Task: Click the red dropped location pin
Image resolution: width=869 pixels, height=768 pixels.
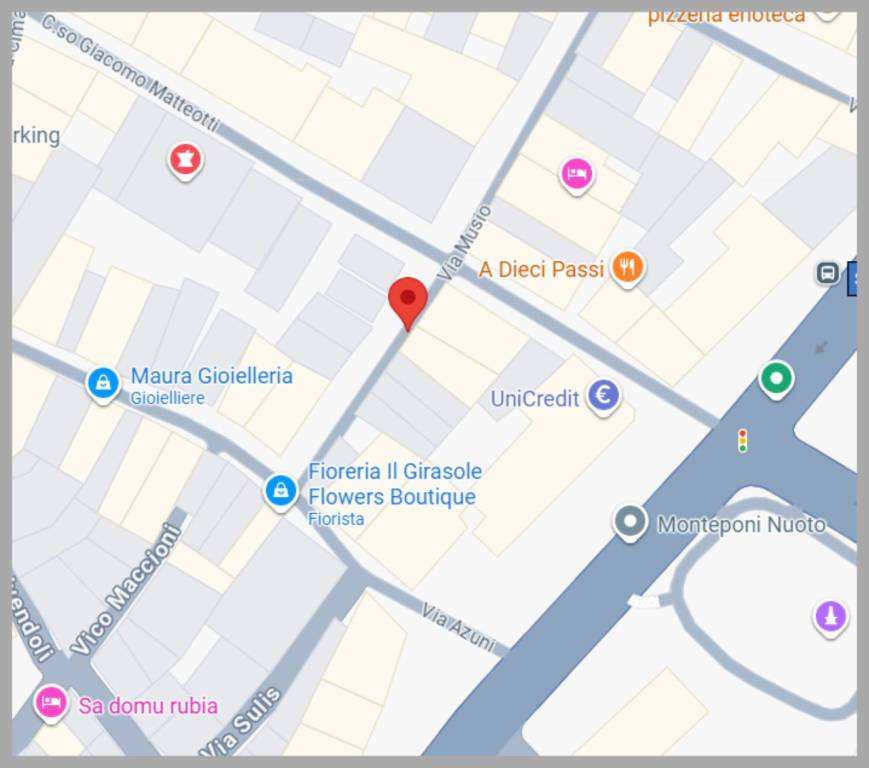Action: pos(408,304)
